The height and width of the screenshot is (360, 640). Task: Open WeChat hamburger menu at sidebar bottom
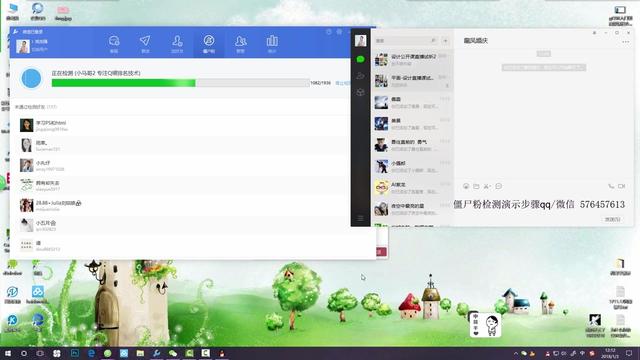click(360, 218)
